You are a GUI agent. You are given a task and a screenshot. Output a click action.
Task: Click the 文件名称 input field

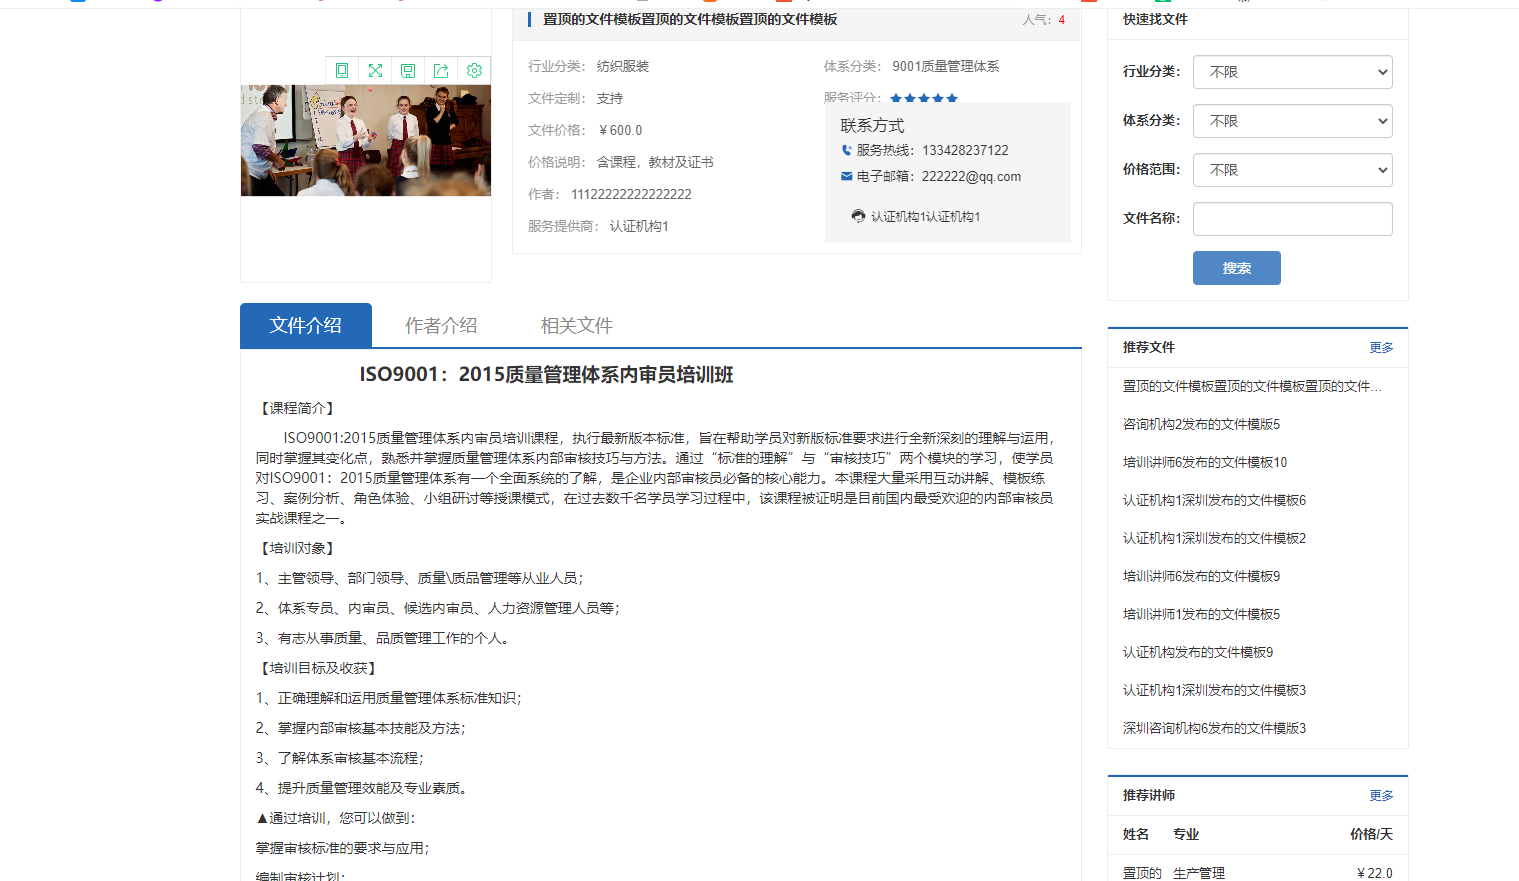[1292, 219]
